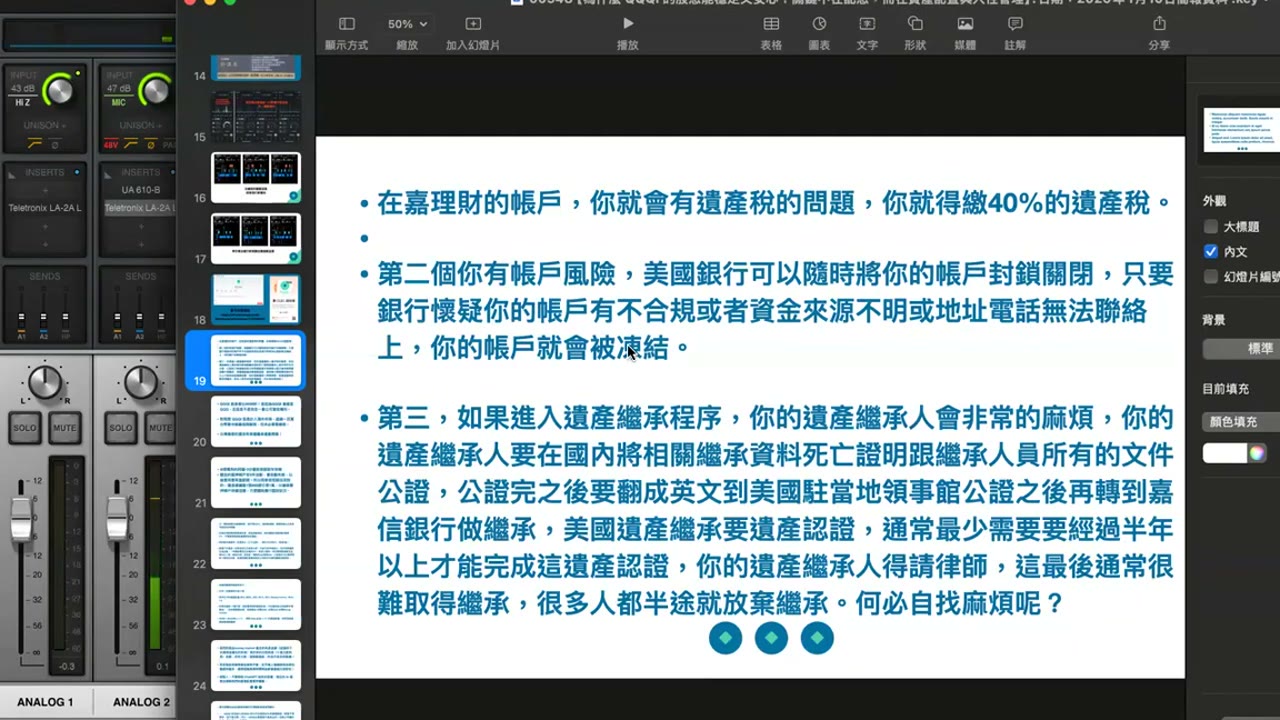Click the 播放 play icon in the toolbar

(x=628, y=24)
